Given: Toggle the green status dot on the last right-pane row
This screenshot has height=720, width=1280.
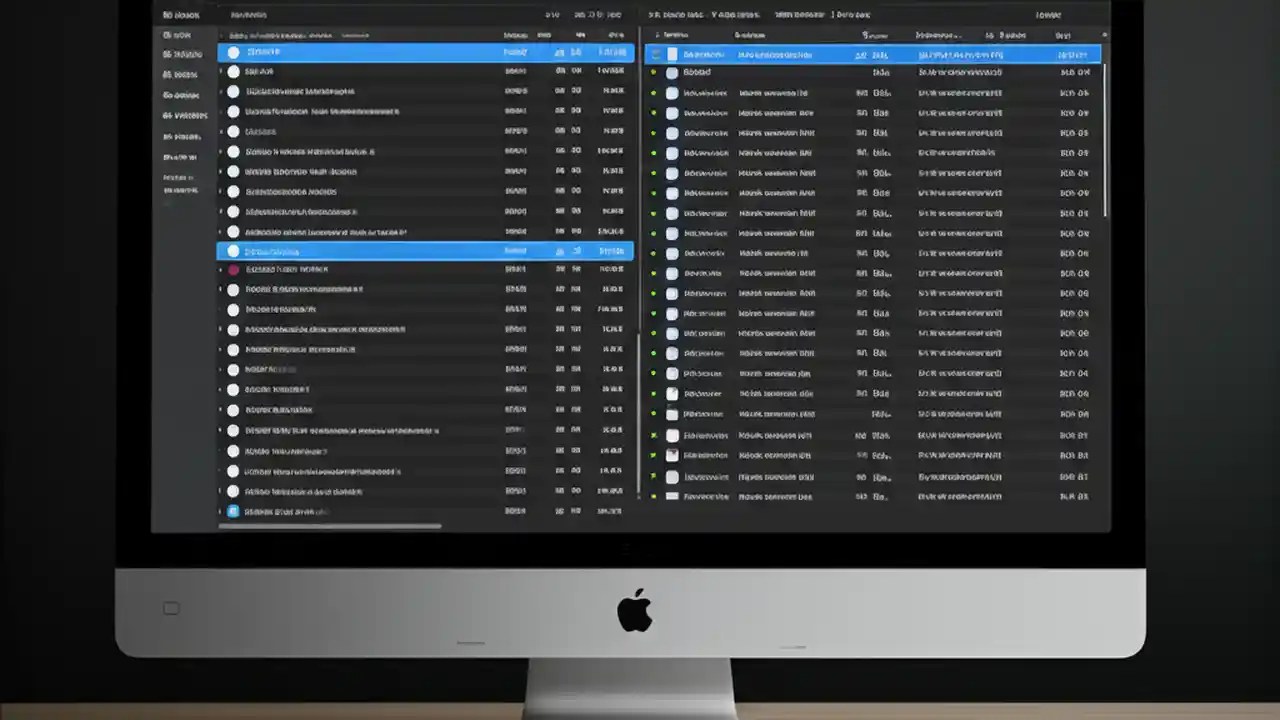Looking at the screenshot, I should point(653,496).
